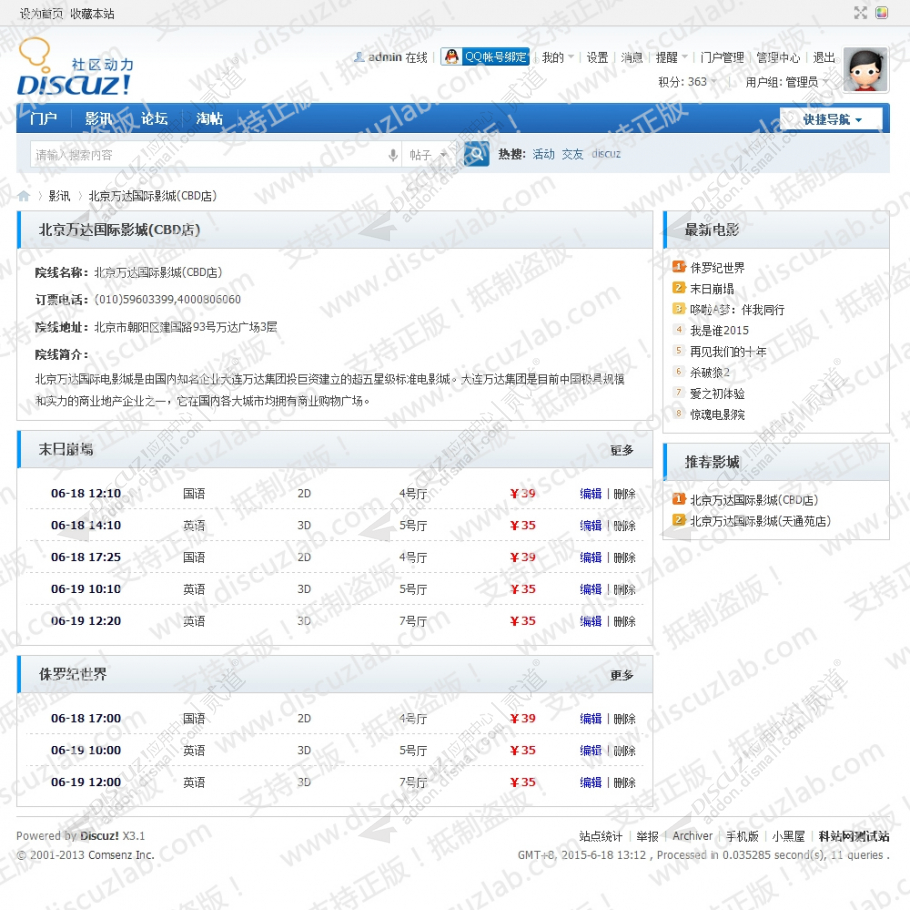
Task: Open 消息 link
Action: point(632,57)
